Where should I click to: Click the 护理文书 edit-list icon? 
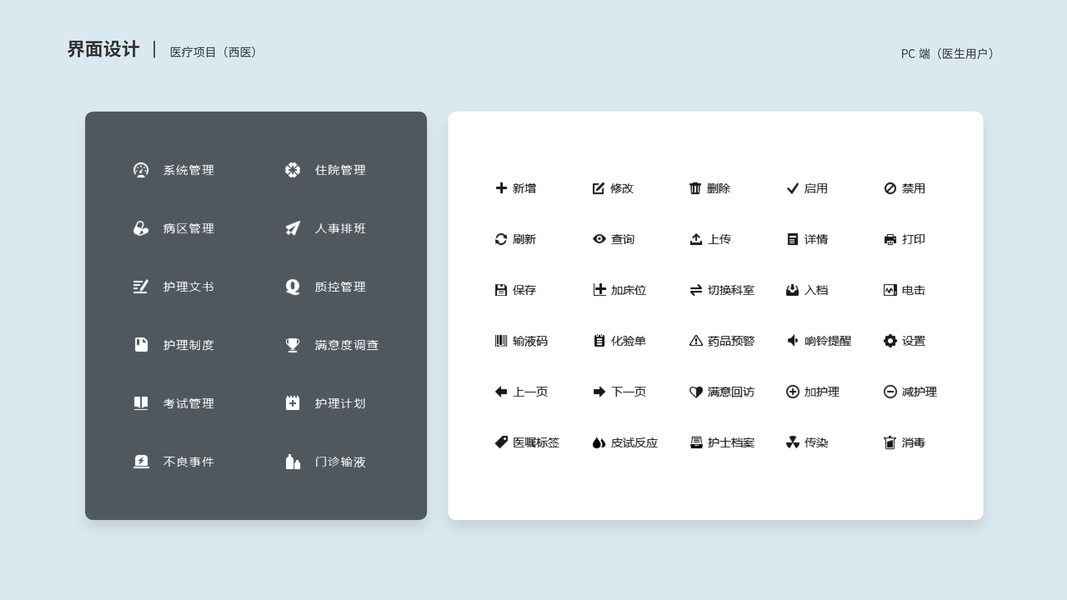click(141, 287)
